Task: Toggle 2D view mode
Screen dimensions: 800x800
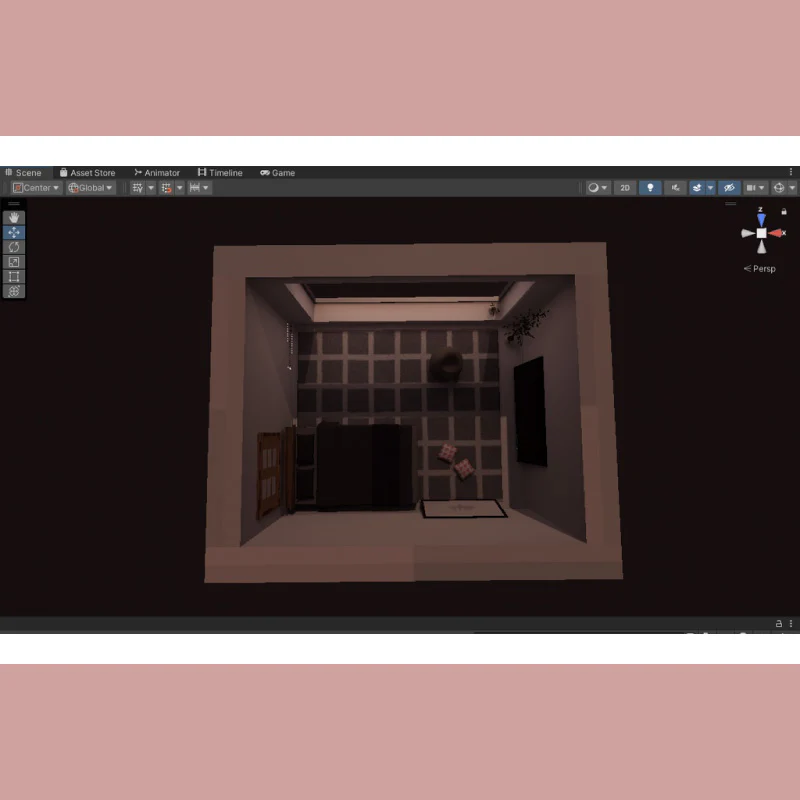Action: pos(625,188)
